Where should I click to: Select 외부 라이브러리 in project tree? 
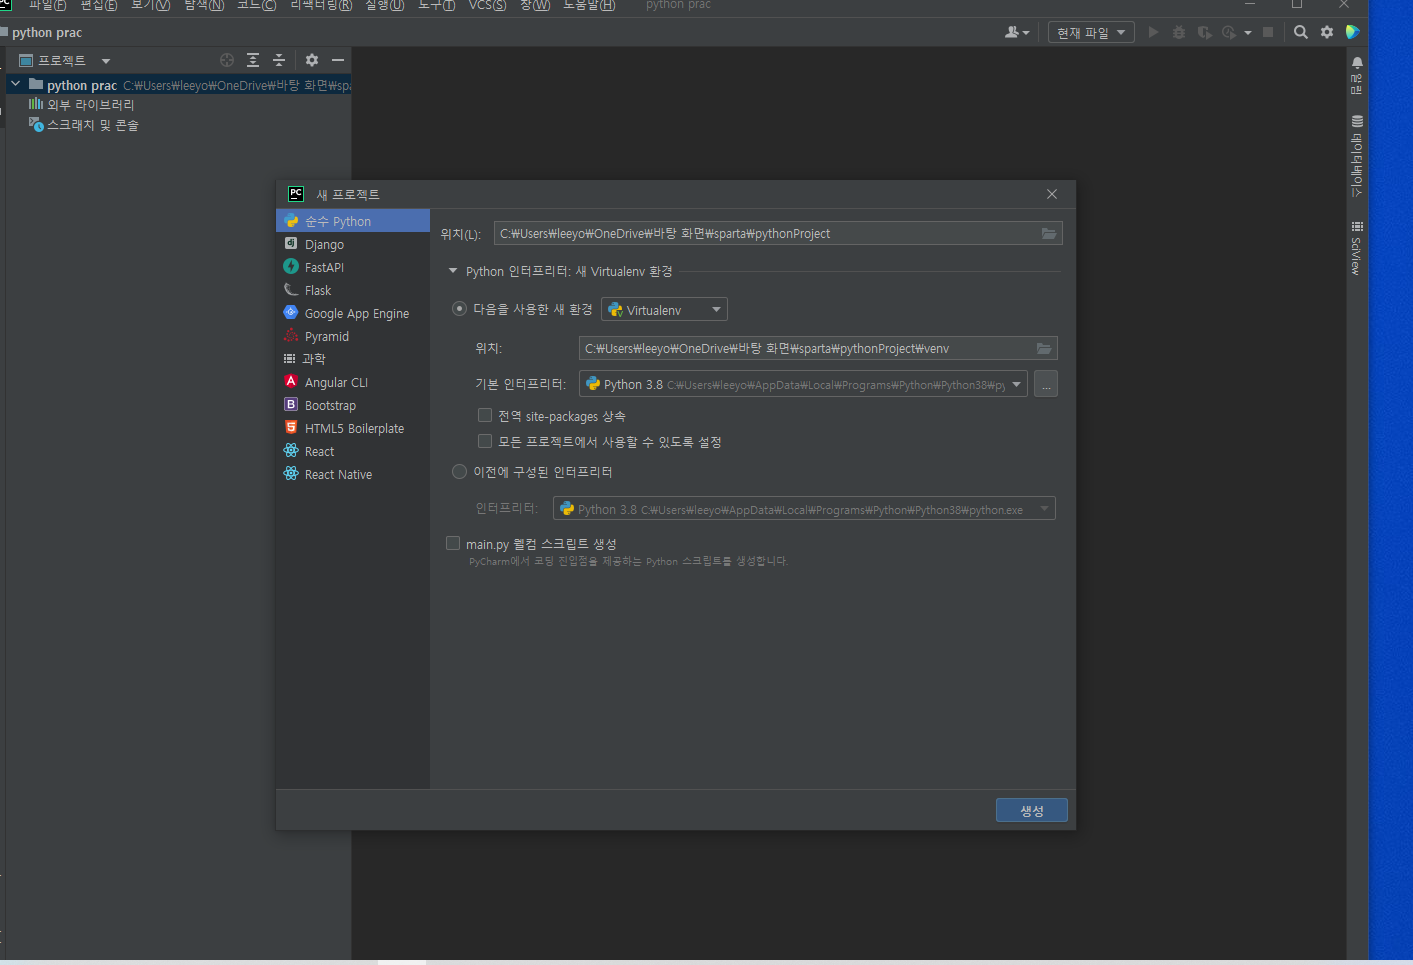pyautogui.click(x=91, y=104)
